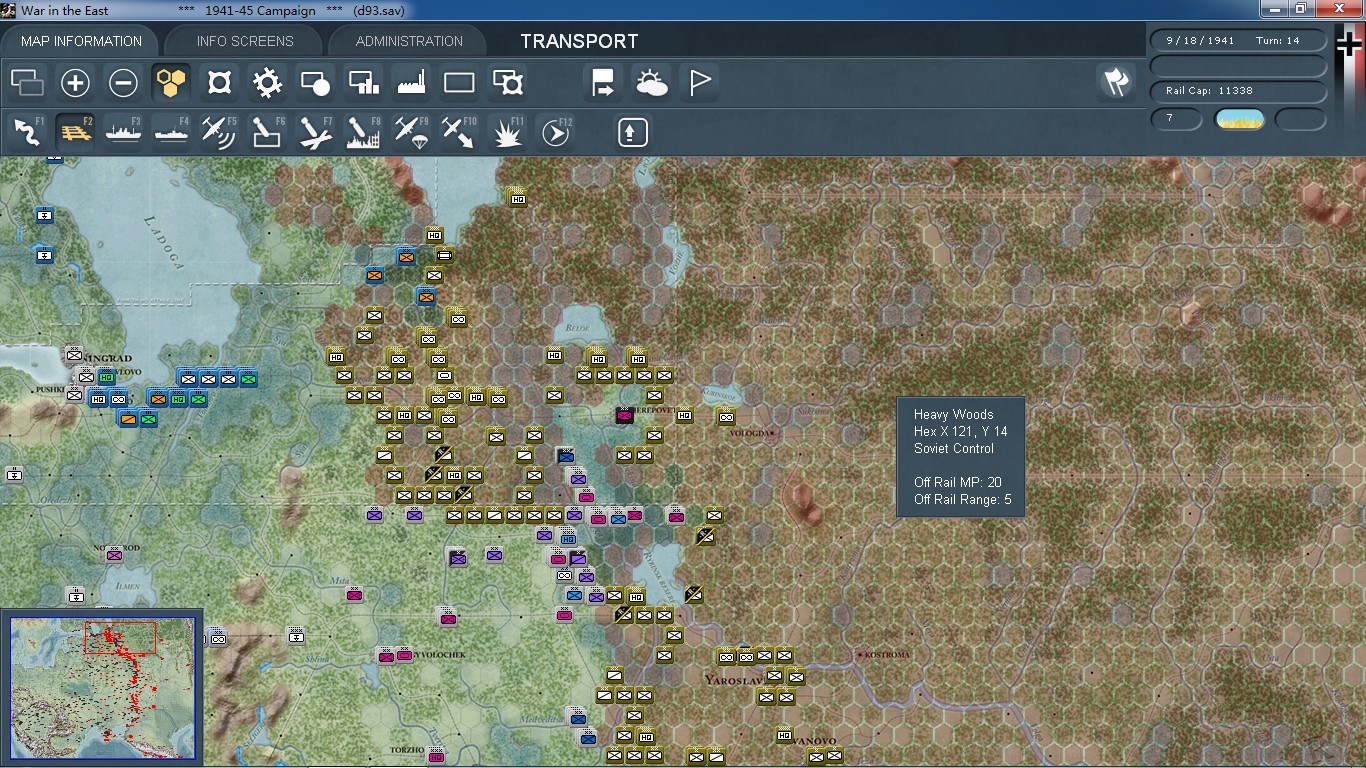Click the "Off Rail Range: 5" text

pyautogui.click(x=963, y=499)
